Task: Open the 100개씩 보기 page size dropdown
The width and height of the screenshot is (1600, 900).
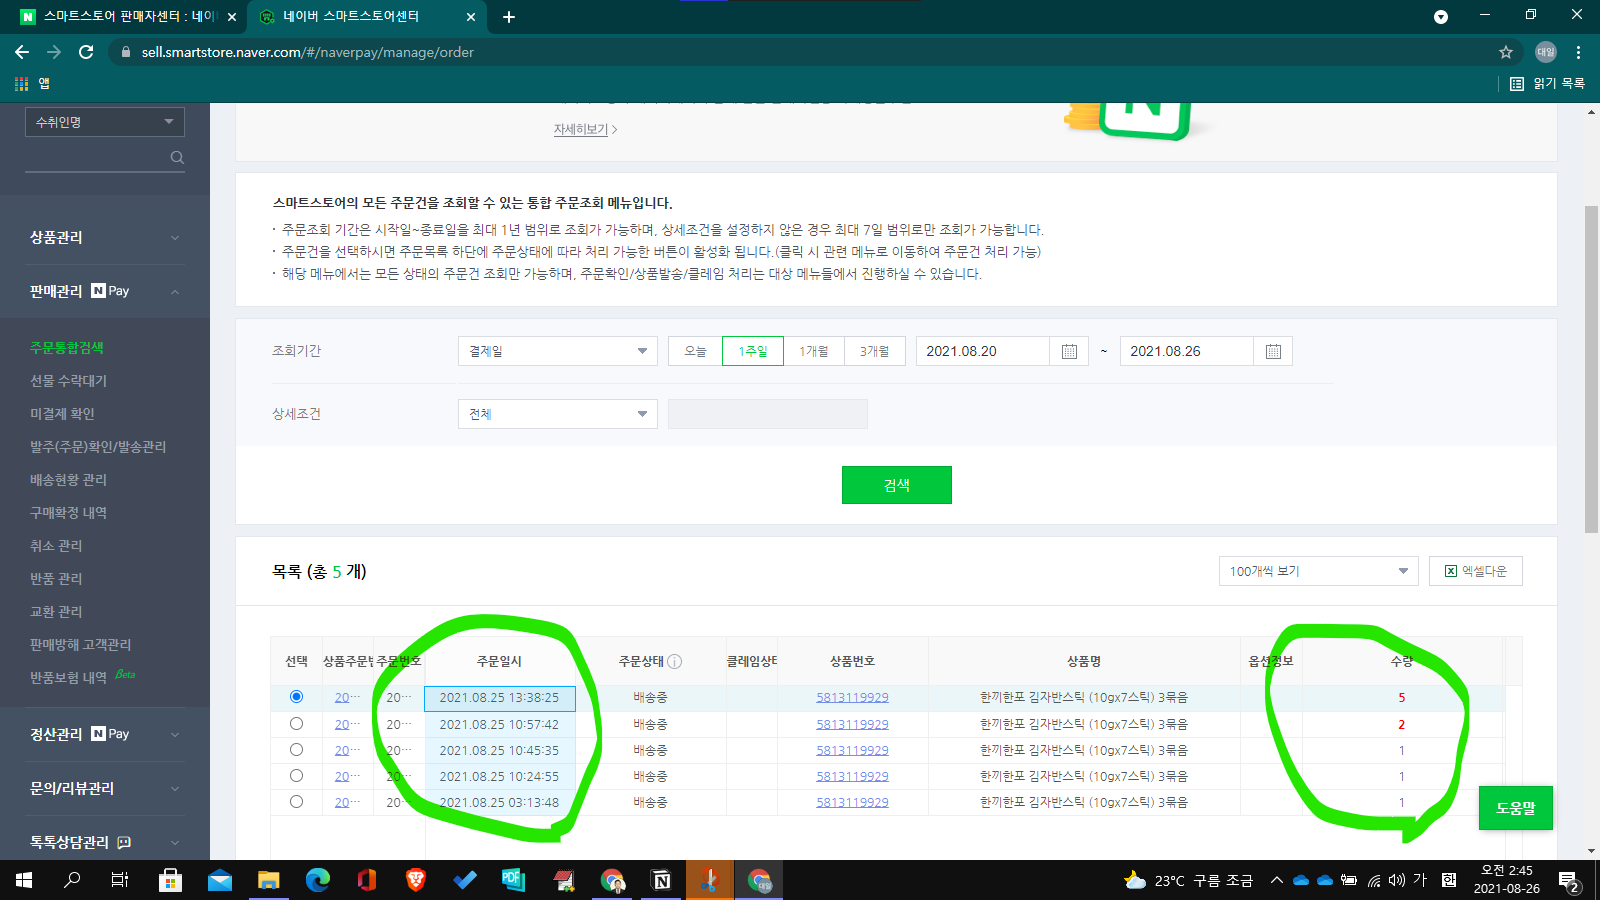Action: tap(1318, 571)
